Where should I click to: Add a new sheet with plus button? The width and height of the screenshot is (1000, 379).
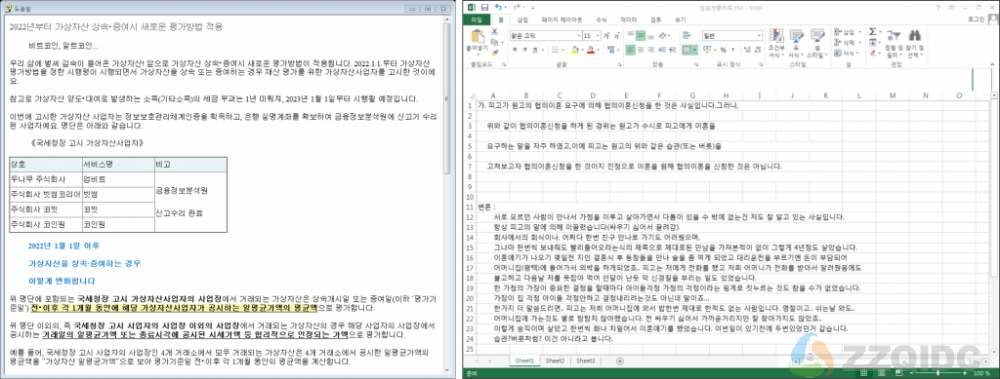(620, 361)
